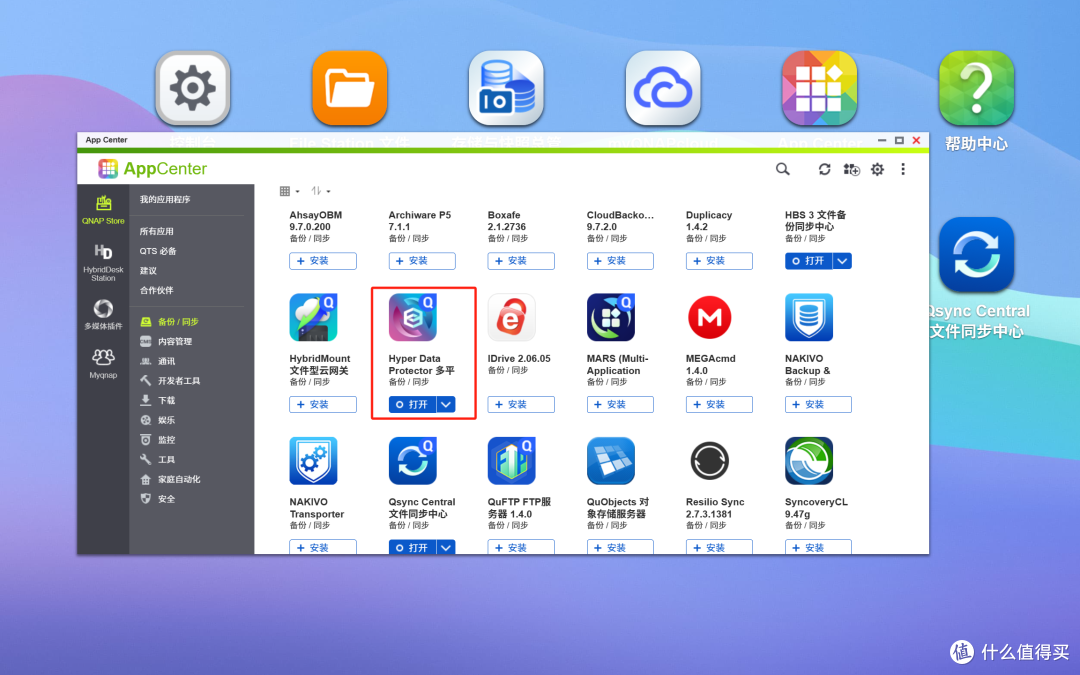Image resolution: width=1080 pixels, height=675 pixels.
Task: Open the myQNAPcloud desktop icon
Action: click(663, 88)
